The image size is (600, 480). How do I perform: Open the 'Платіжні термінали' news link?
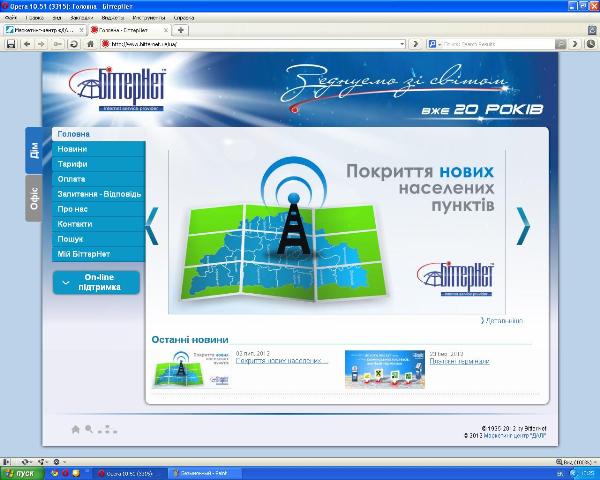tap(459, 361)
